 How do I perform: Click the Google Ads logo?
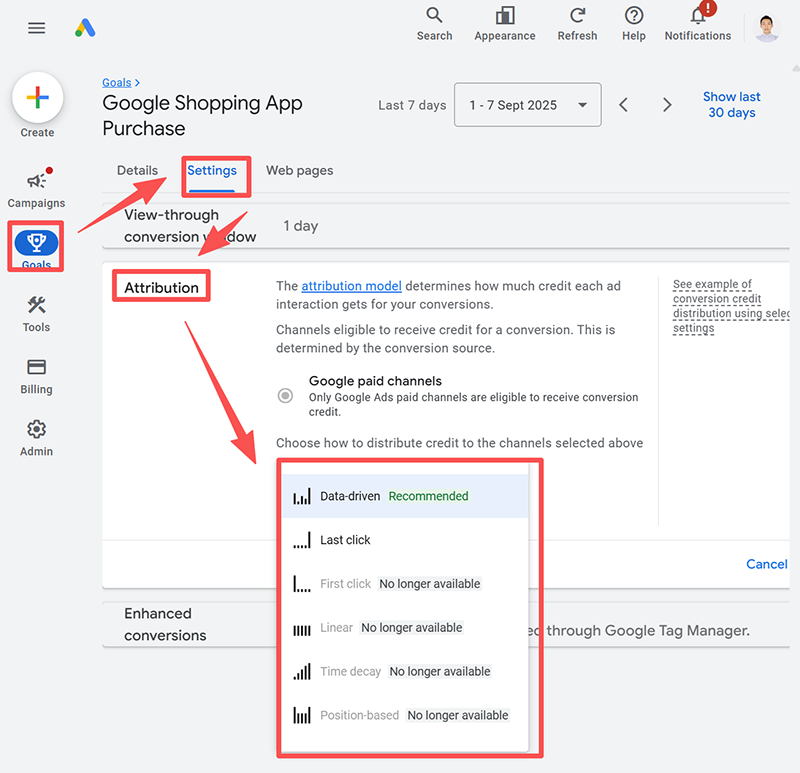click(x=85, y=28)
